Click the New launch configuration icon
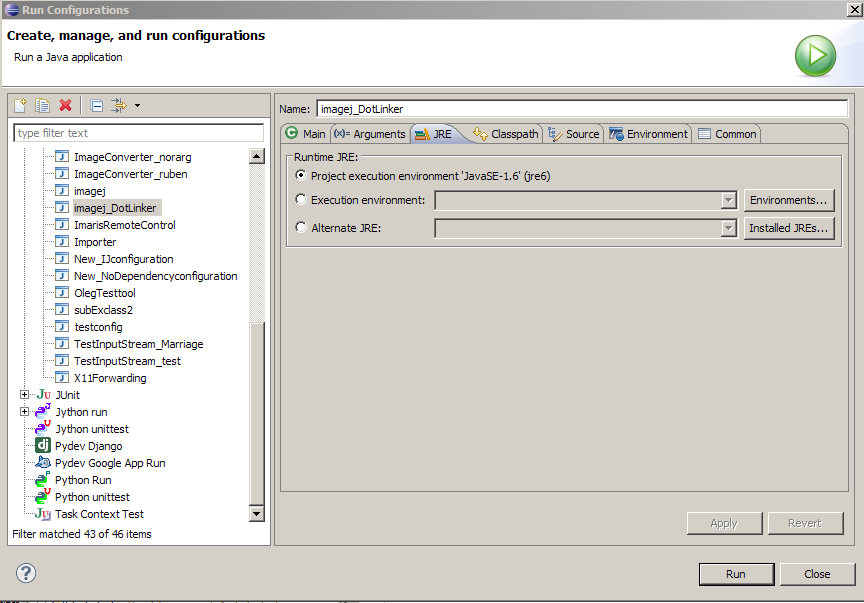 click(20, 105)
